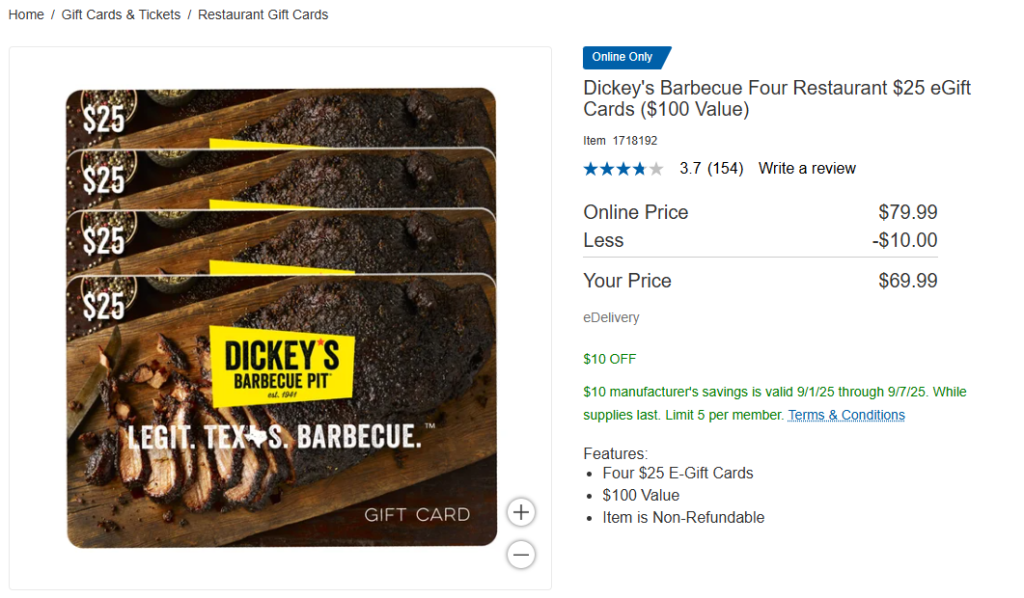Click the Online Only badge
The image size is (1024, 598).
click(626, 57)
